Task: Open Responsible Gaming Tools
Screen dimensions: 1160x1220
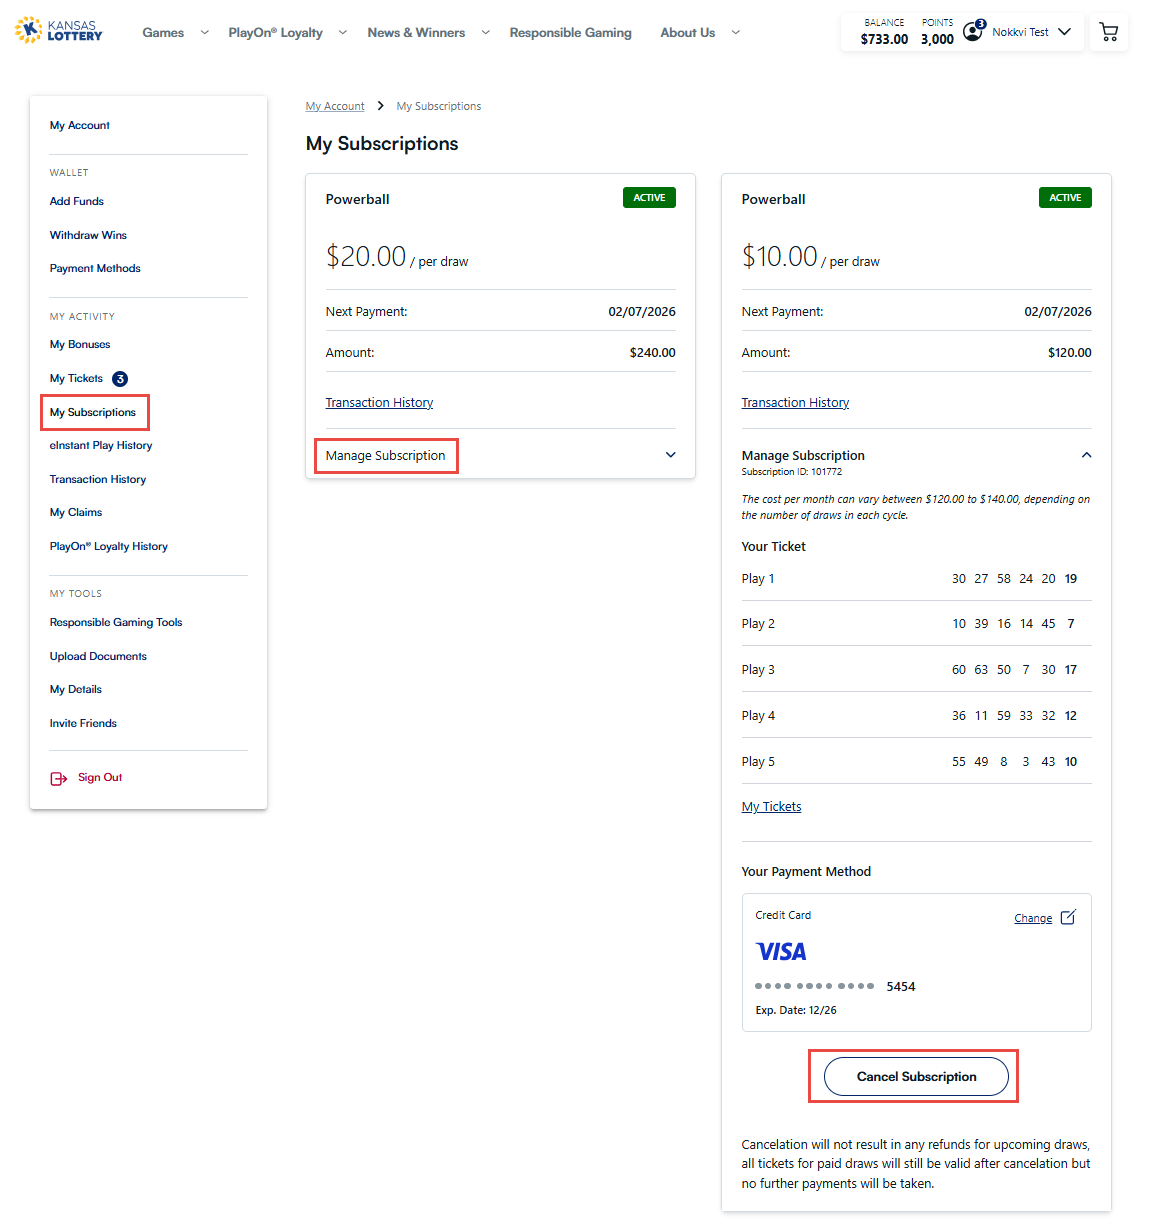Action: coord(116,622)
